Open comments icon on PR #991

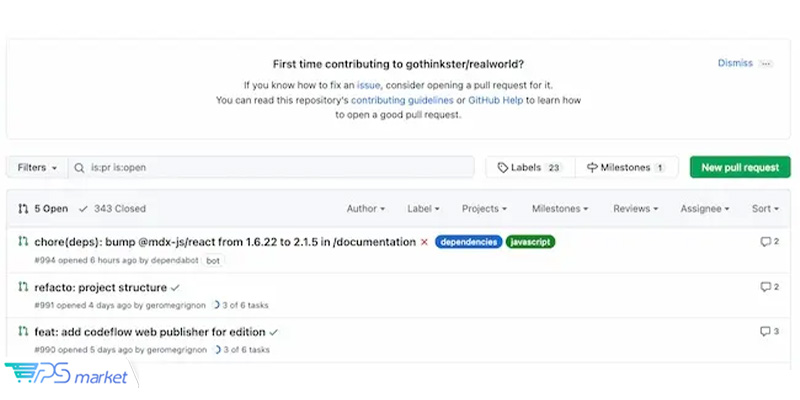coord(765,287)
